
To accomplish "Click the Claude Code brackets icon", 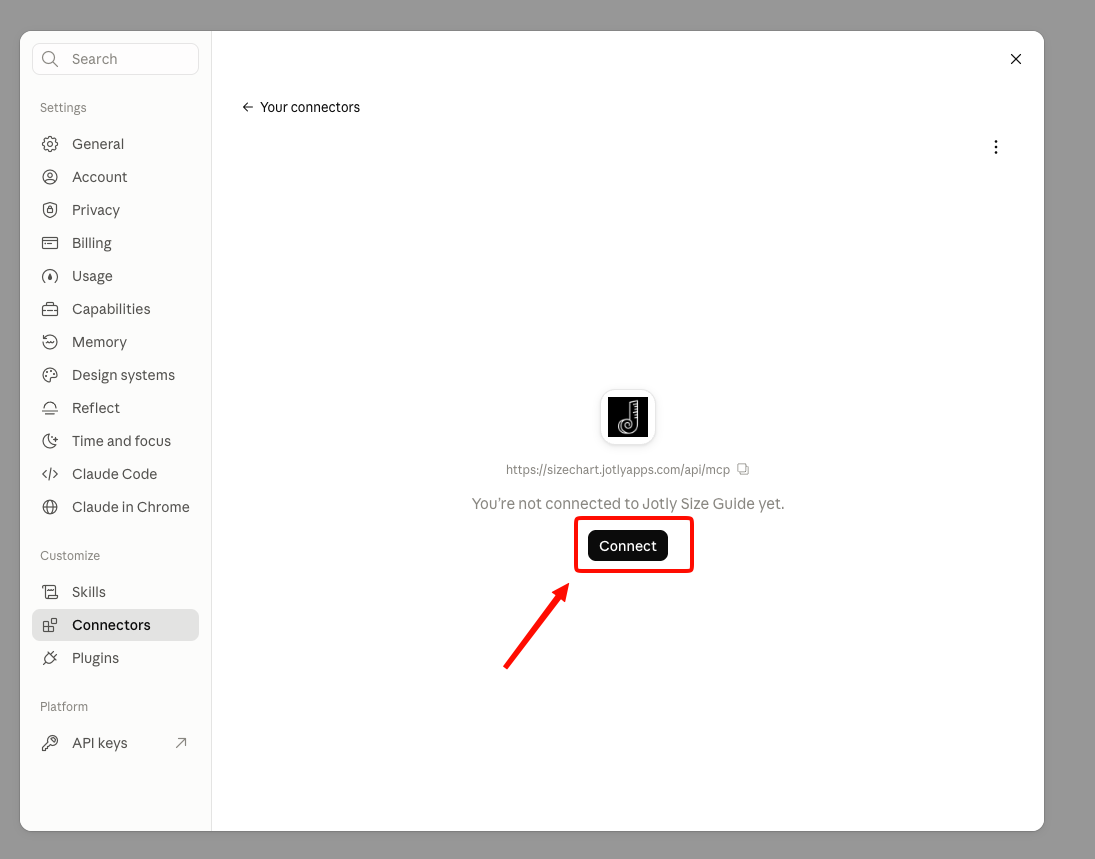I will tap(50, 474).
